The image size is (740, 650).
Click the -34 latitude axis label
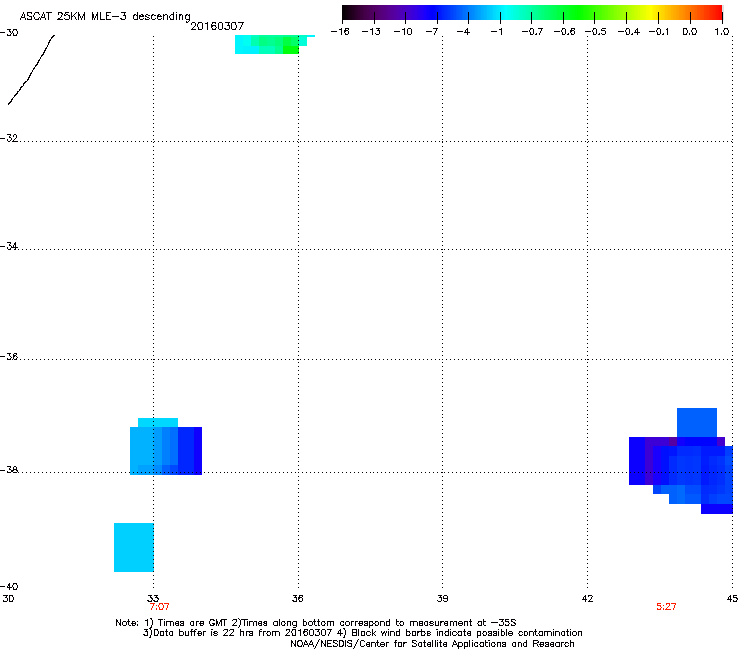[x=8, y=246]
